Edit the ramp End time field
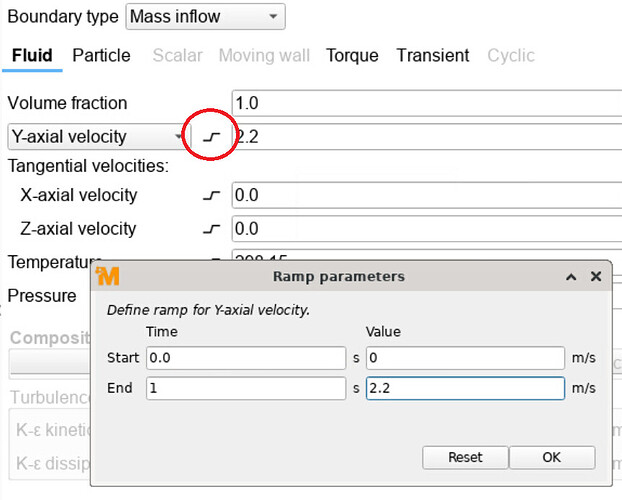This screenshot has width=622, height=500. pos(246,388)
